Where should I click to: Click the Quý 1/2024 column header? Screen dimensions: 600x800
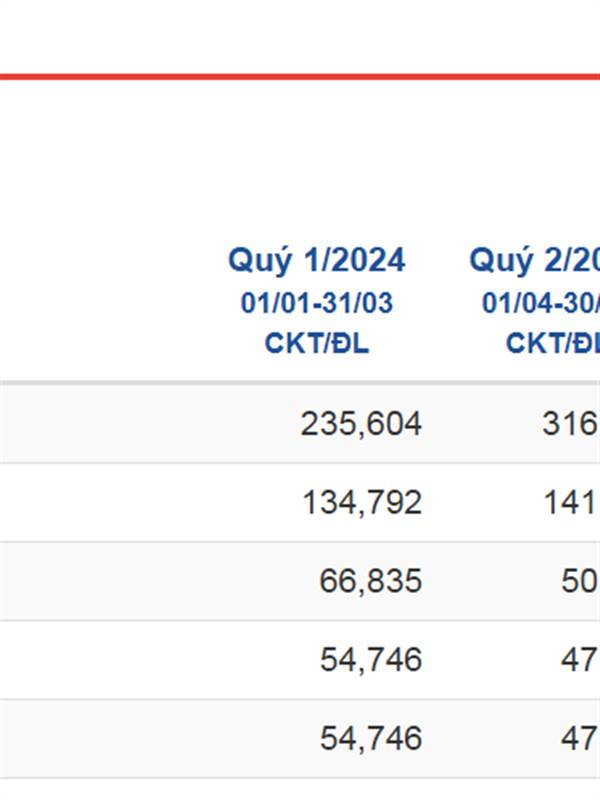point(316,261)
